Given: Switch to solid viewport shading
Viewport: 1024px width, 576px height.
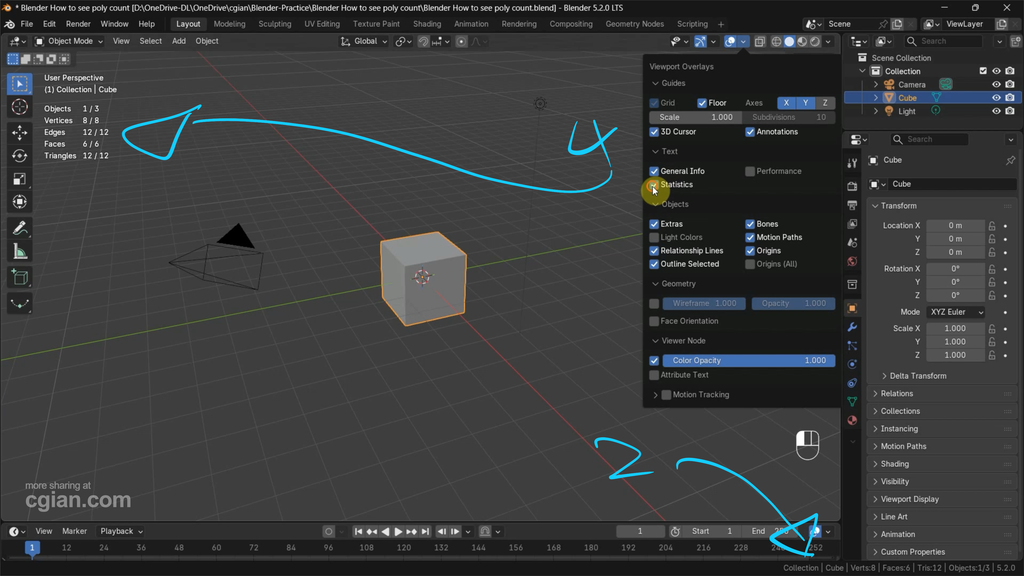Looking at the screenshot, I should pyautogui.click(x=789, y=41).
